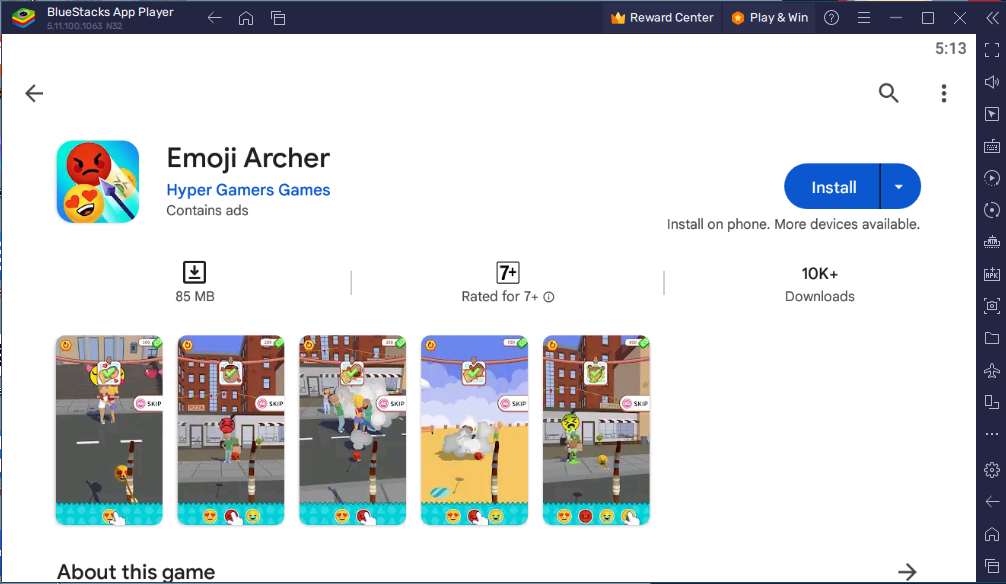The image size is (1006, 584).
Task: Click the sync operations circular icon
Action: click(x=992, y=210)
